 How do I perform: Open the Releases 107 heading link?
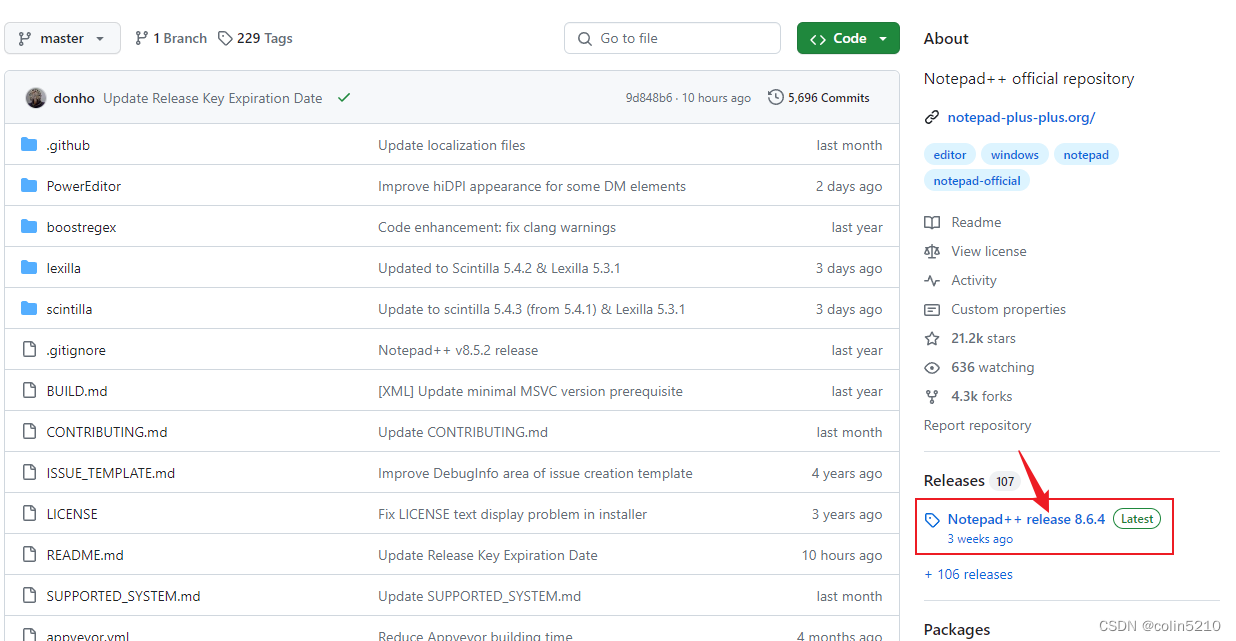[971, 481]
